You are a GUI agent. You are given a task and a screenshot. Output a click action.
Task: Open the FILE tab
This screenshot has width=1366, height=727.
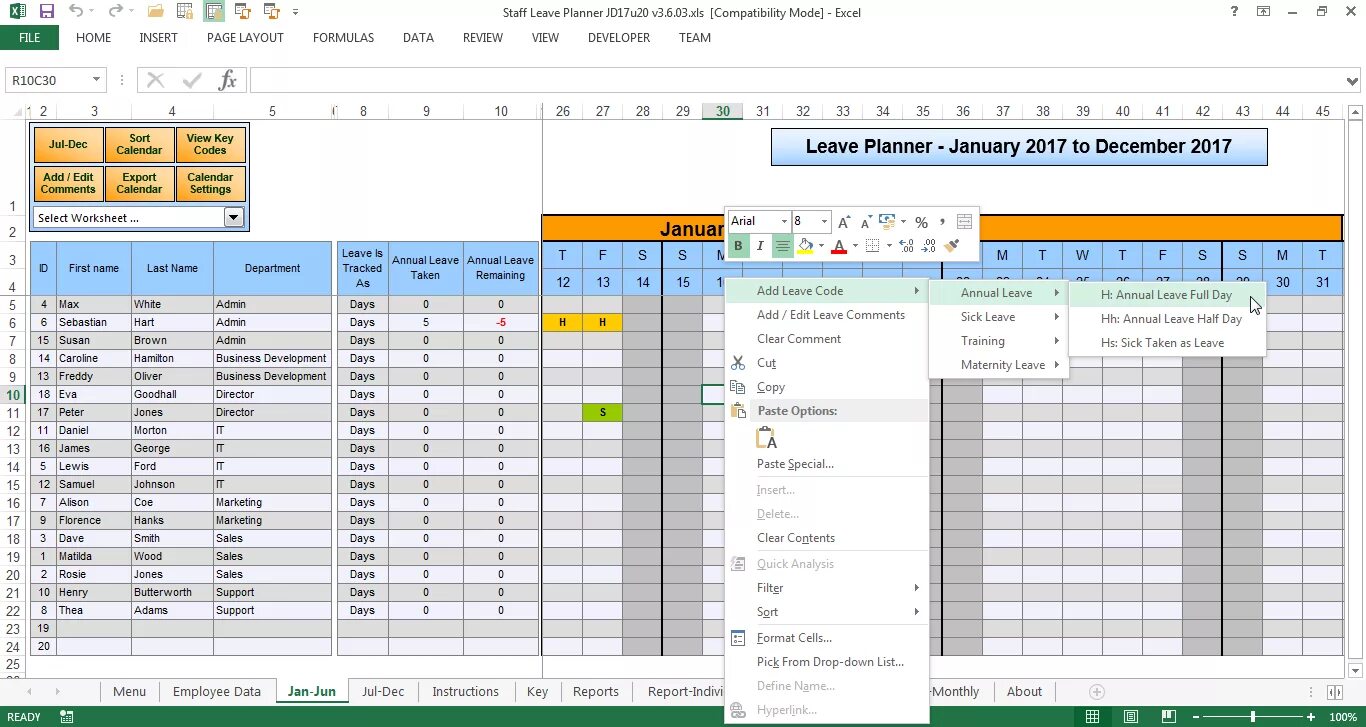pyautogui.click(x=29, y=38)
